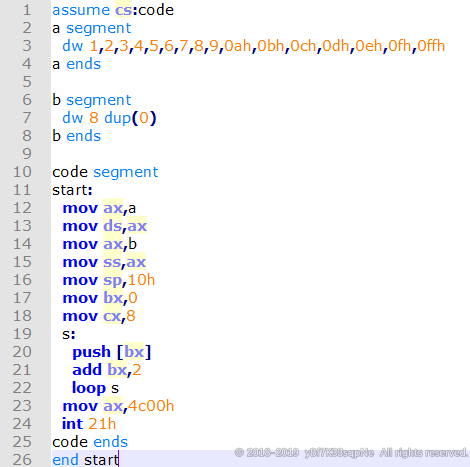The width and height of the screenshot is (470, 467).
Task: Click 'code ends' on line 25
Action: pos(90,442)
